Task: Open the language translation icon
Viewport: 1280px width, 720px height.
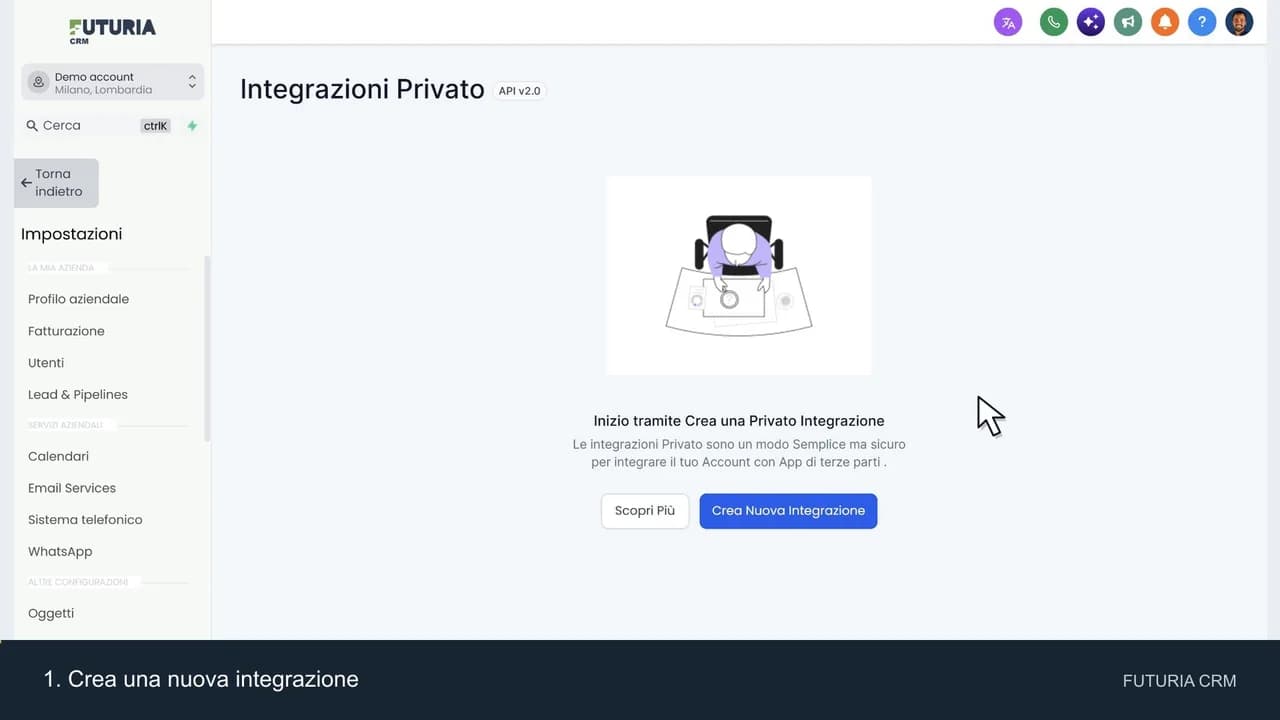Action: click(1008, 22)
